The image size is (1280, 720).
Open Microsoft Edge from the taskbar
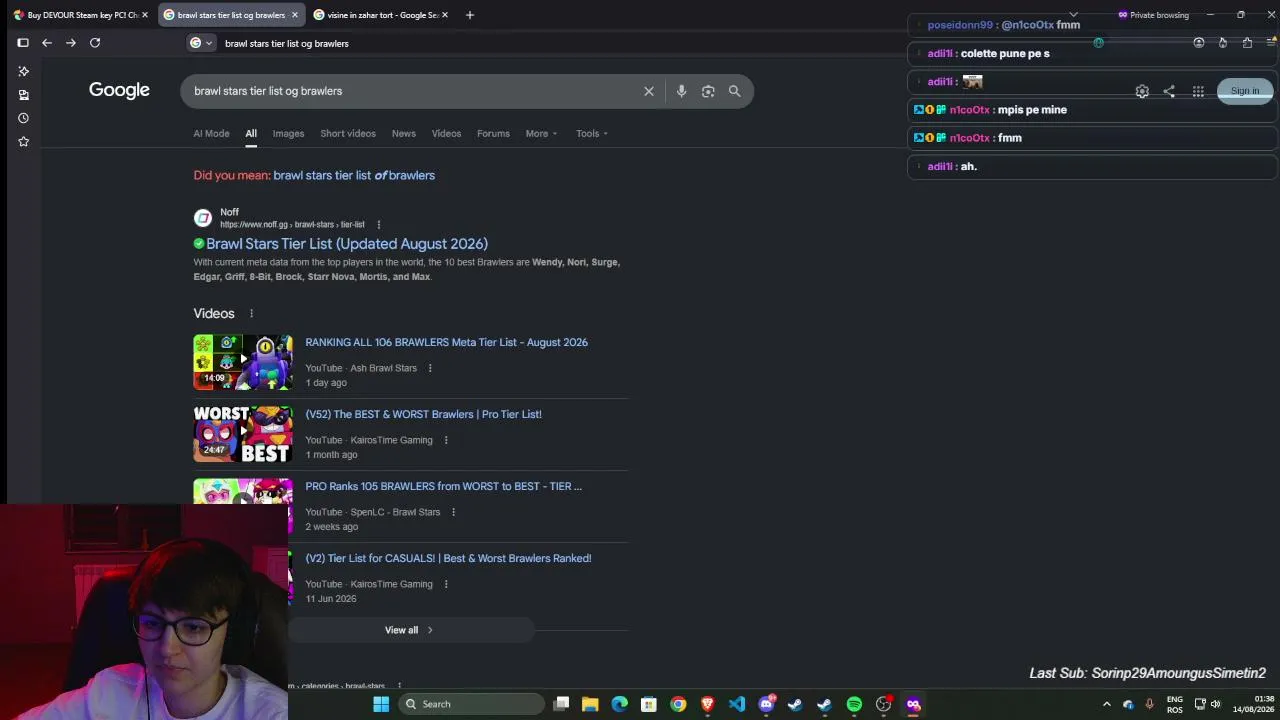[x=620, y=704]
